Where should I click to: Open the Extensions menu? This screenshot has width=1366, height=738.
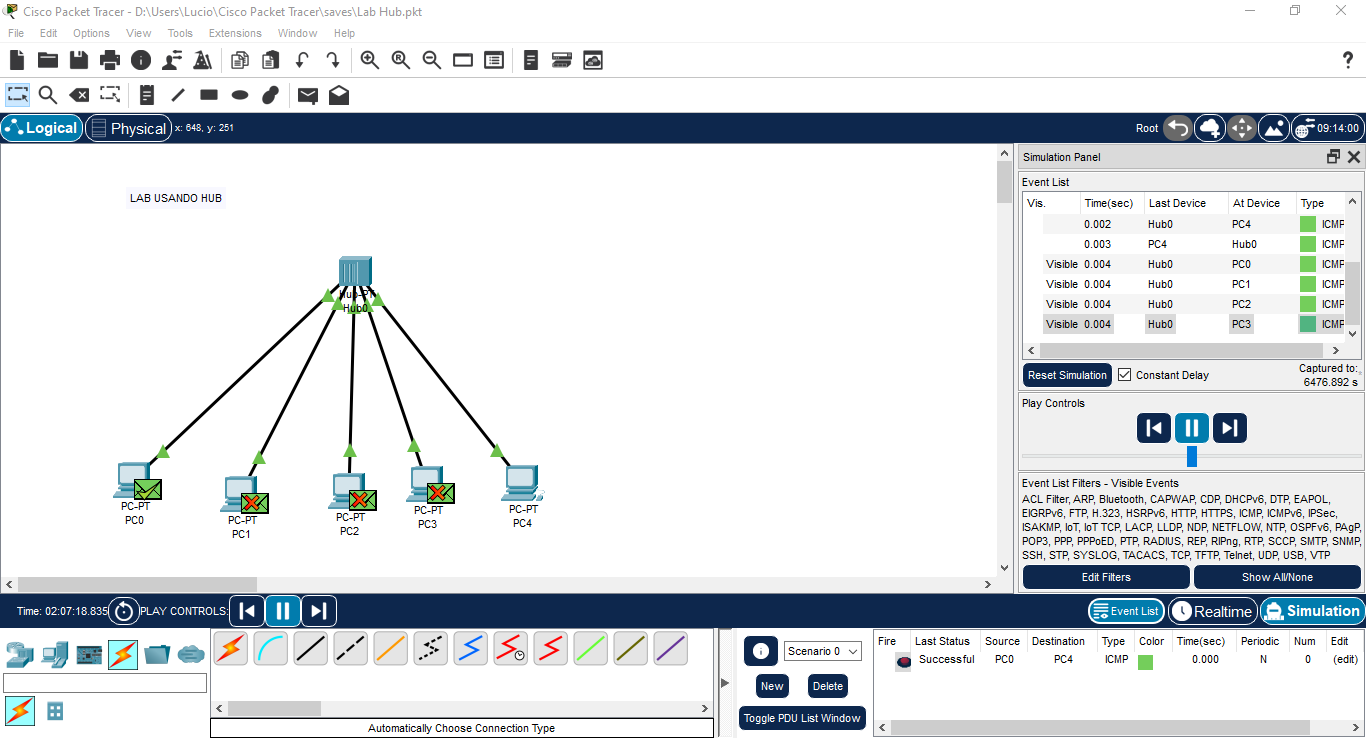pos(235,33)
